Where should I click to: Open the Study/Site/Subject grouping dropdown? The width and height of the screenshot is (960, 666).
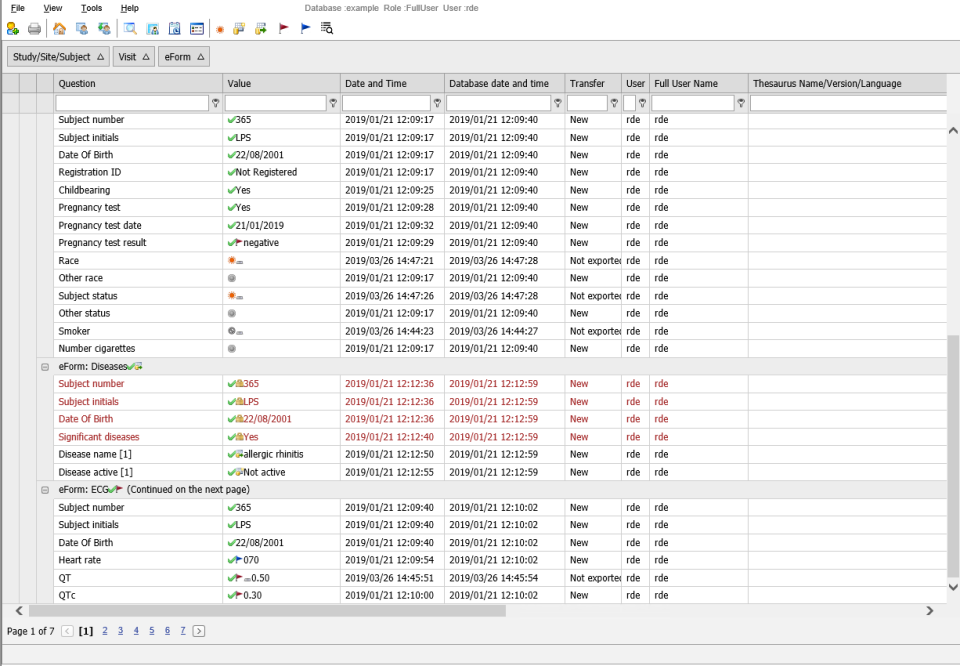58,56
